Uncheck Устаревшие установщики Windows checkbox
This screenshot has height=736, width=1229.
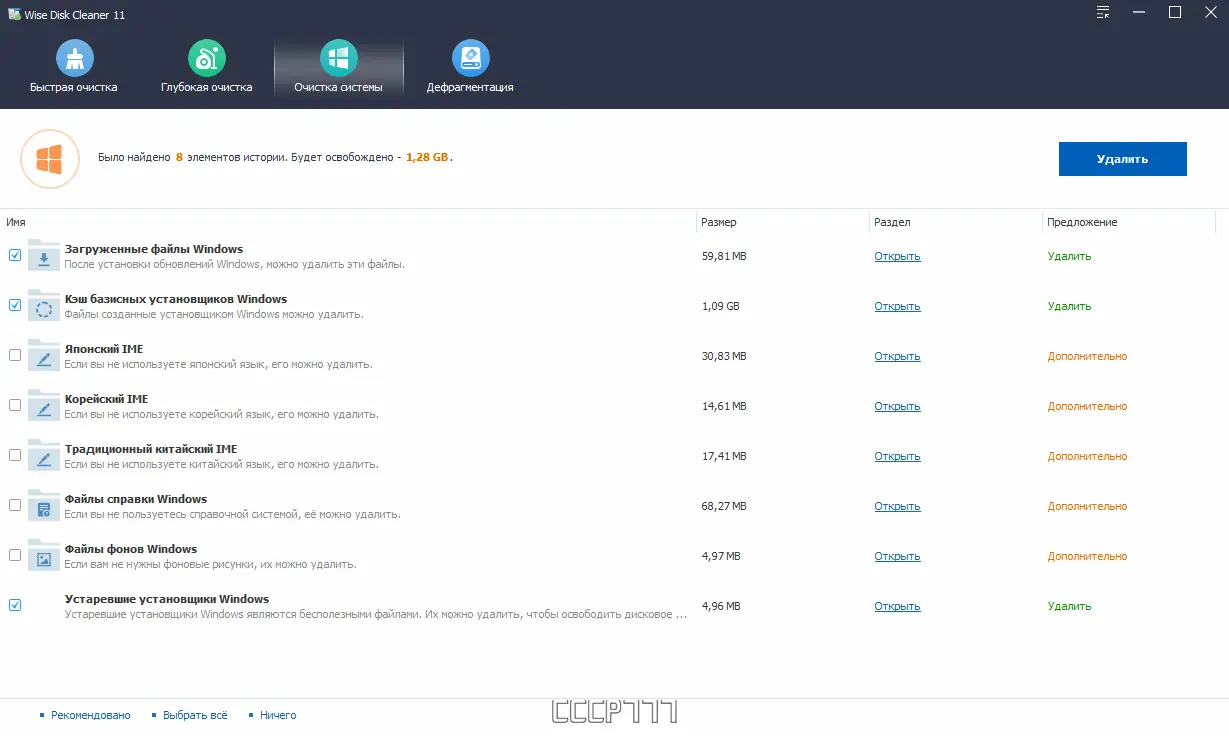tap(15, 605)
